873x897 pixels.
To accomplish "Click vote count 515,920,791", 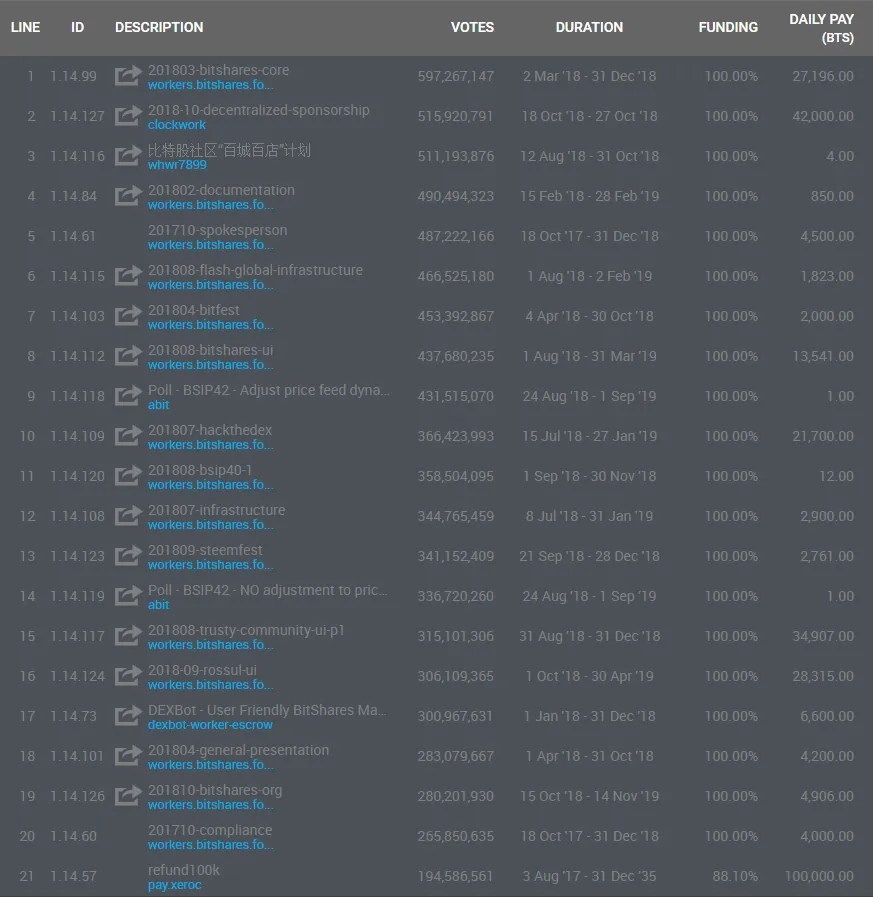I will click(455, 116).
